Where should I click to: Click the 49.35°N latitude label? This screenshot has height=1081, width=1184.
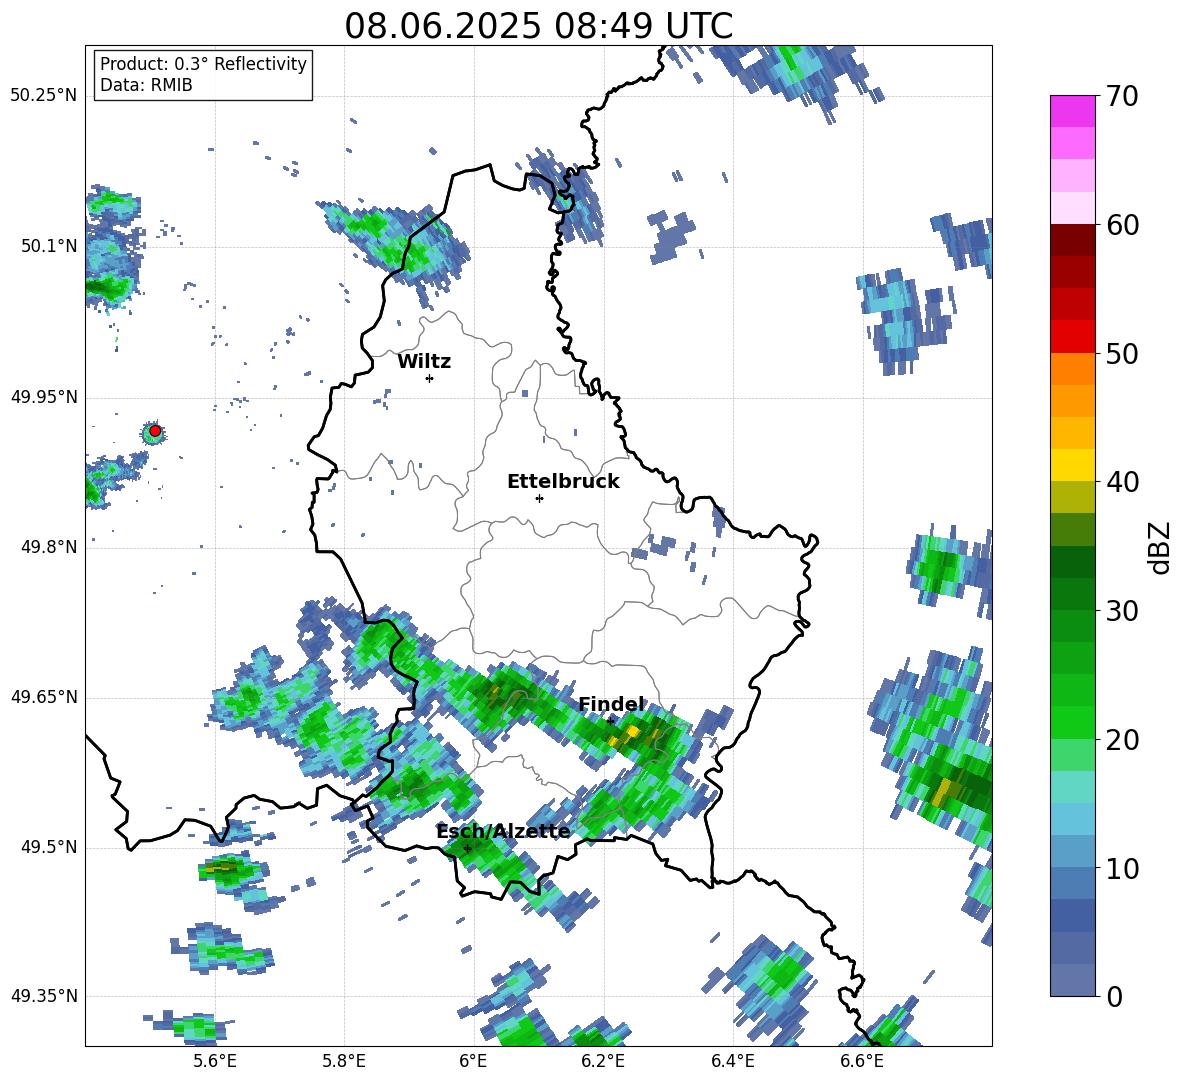coord(44,996)
